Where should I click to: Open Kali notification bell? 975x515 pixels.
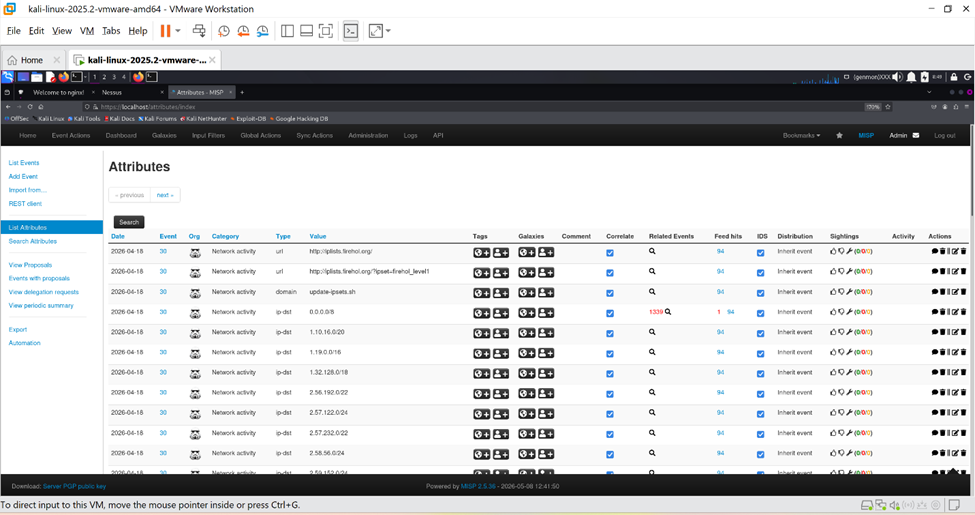click(x=911, y=77)
